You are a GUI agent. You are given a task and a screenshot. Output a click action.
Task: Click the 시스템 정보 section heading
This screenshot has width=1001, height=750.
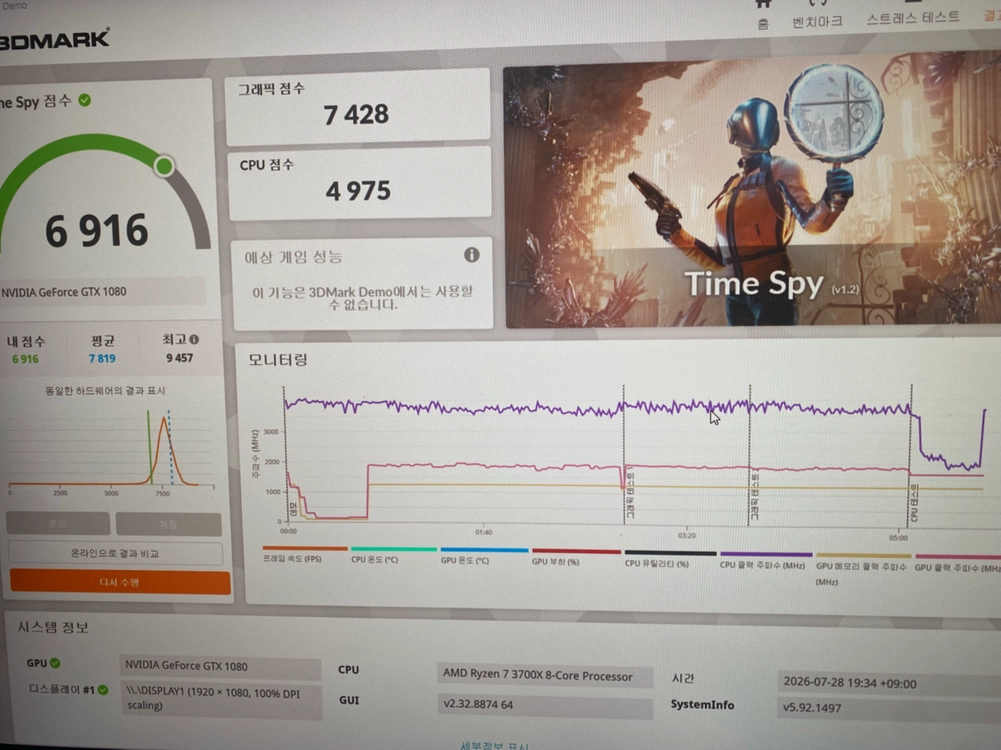[53, 627]
